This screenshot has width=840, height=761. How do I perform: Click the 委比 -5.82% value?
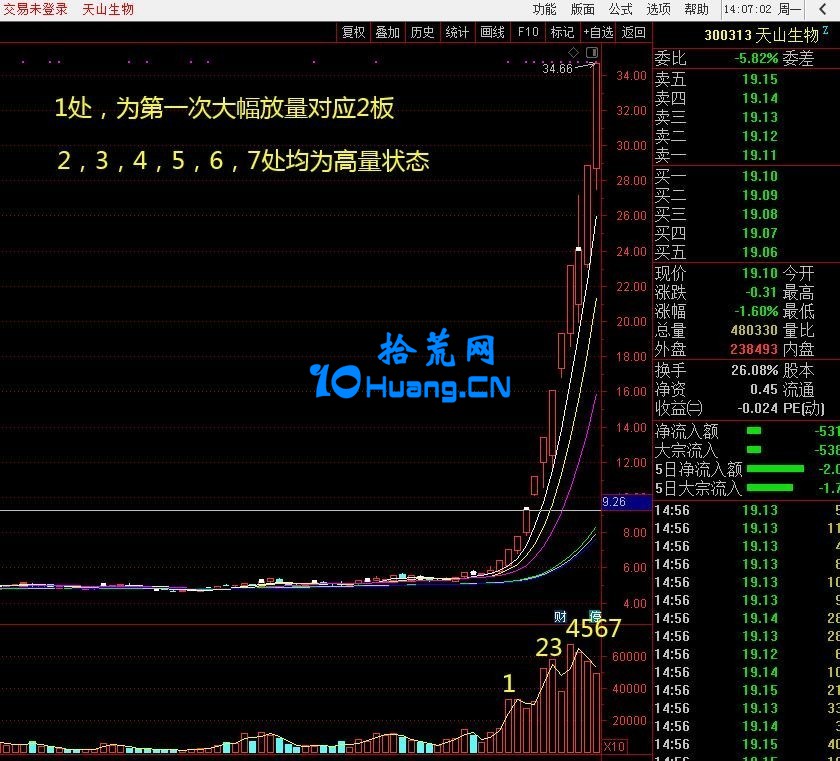click(x=756, y=58)
